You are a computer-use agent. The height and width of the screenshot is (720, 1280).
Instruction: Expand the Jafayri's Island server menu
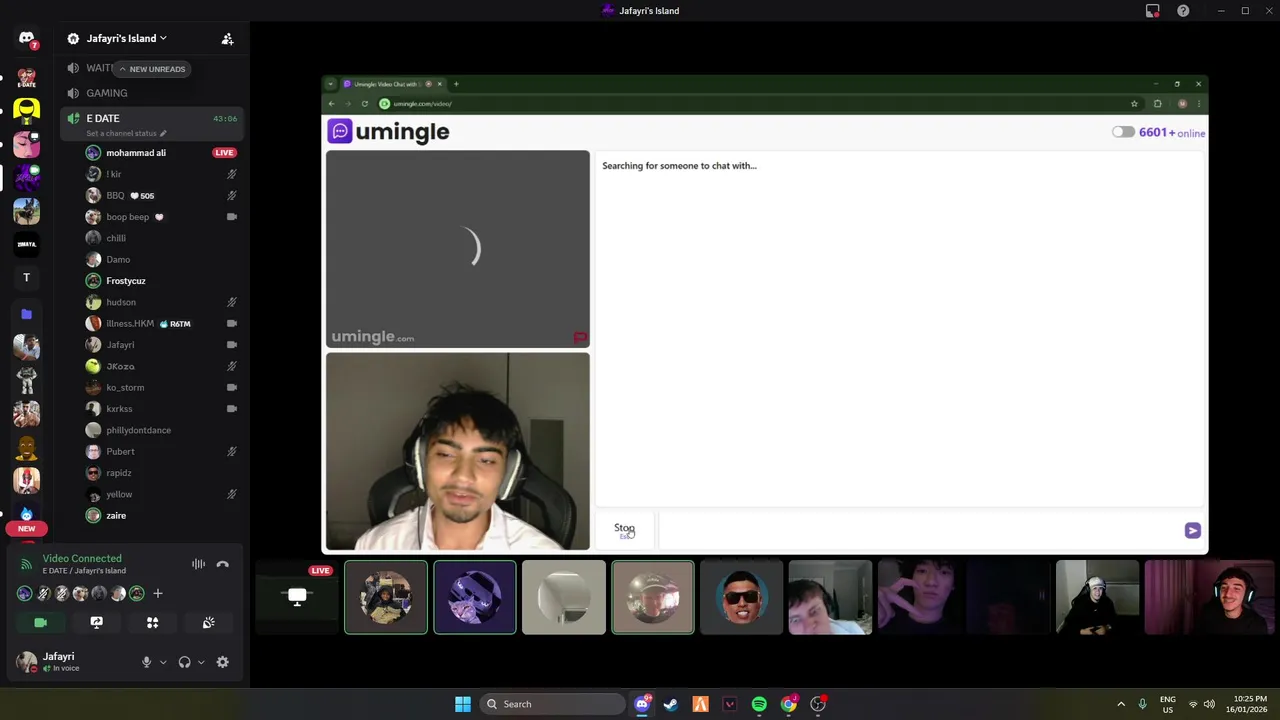tap(126, 39)
